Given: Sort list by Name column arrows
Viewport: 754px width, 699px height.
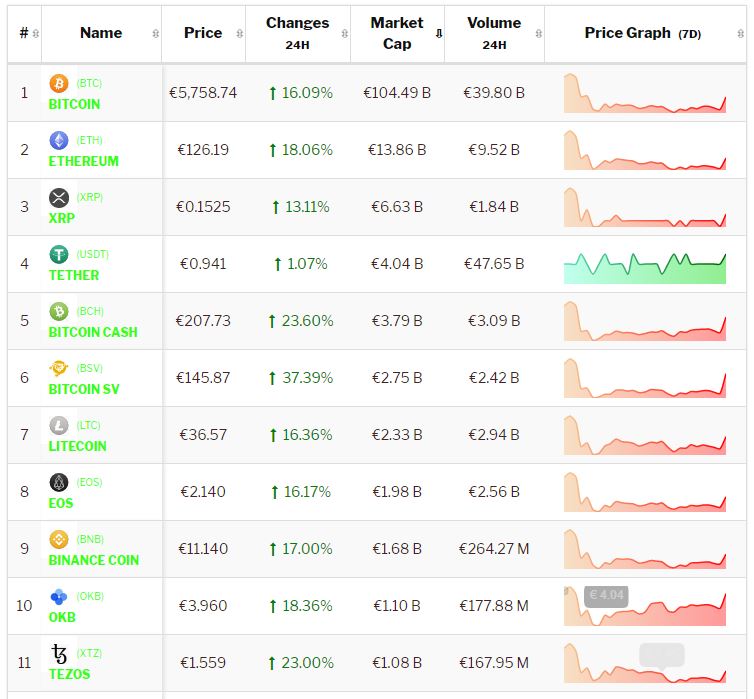Looking at the screenshot, I should [155, 33].
